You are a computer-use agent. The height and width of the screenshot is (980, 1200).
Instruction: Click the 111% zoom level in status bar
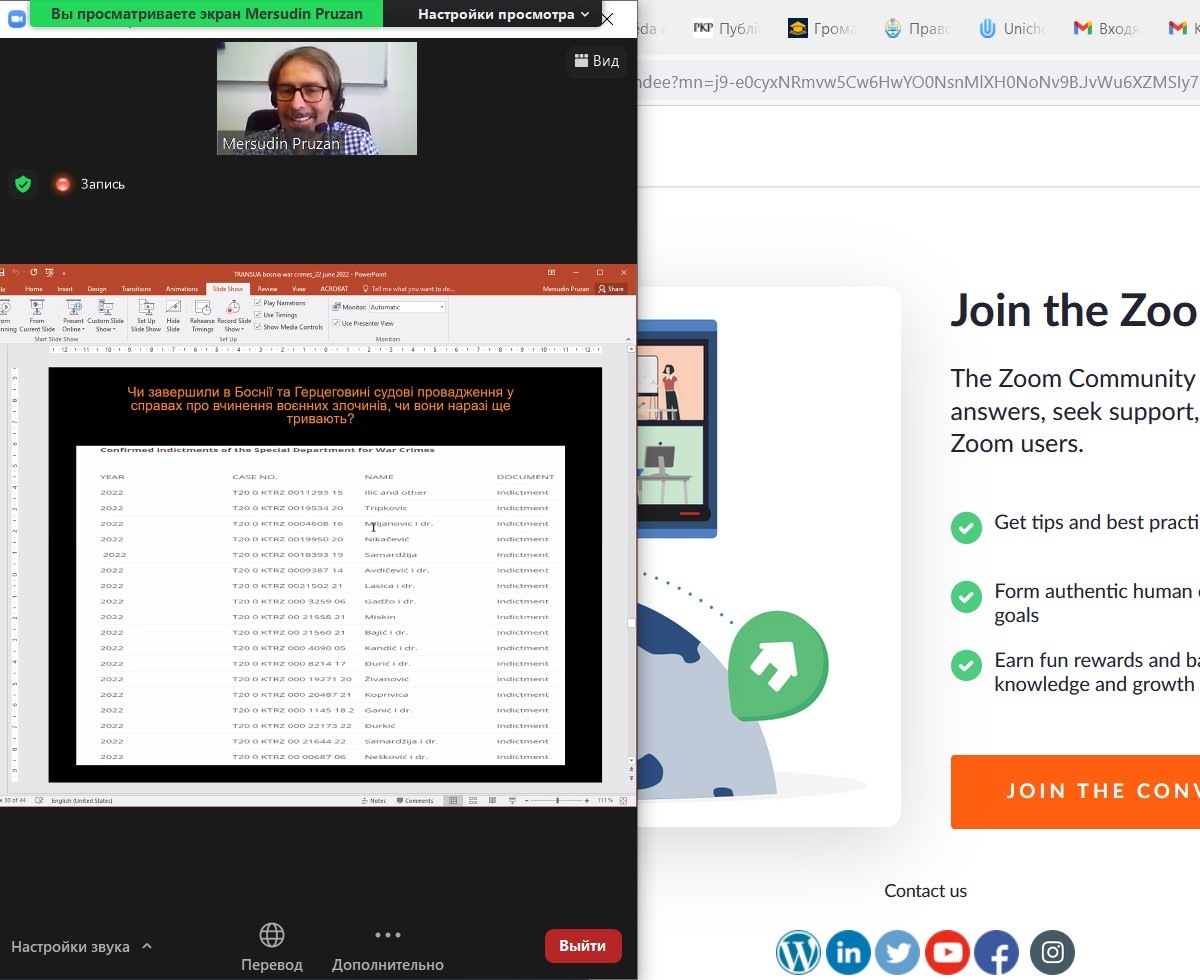click(x=605, y=801)
